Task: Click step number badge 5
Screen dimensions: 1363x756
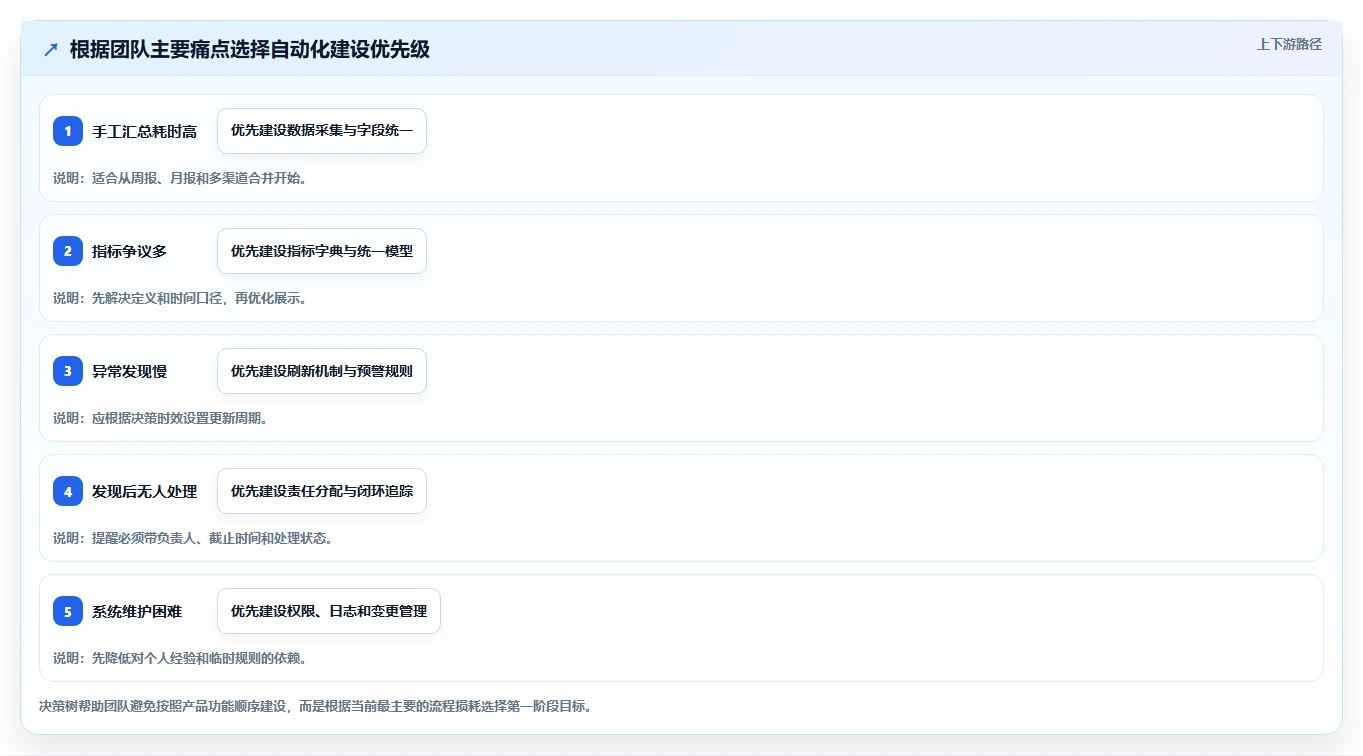Action: (x=68, y=611)
